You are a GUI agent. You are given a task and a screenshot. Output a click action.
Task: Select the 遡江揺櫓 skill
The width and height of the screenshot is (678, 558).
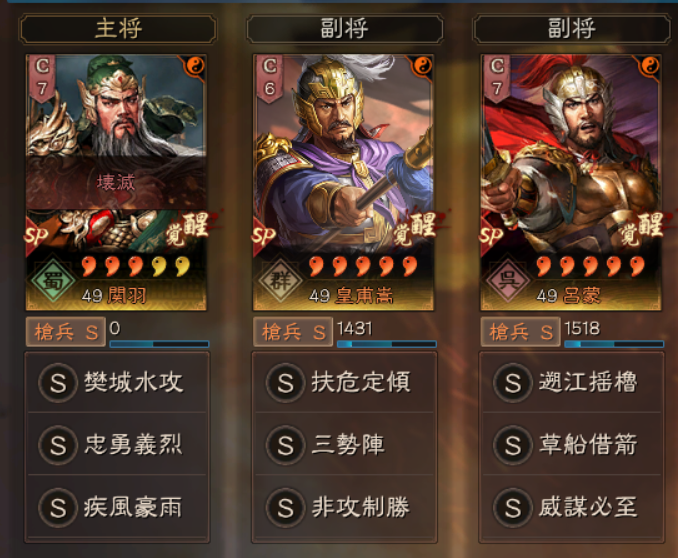coord(572,383)
